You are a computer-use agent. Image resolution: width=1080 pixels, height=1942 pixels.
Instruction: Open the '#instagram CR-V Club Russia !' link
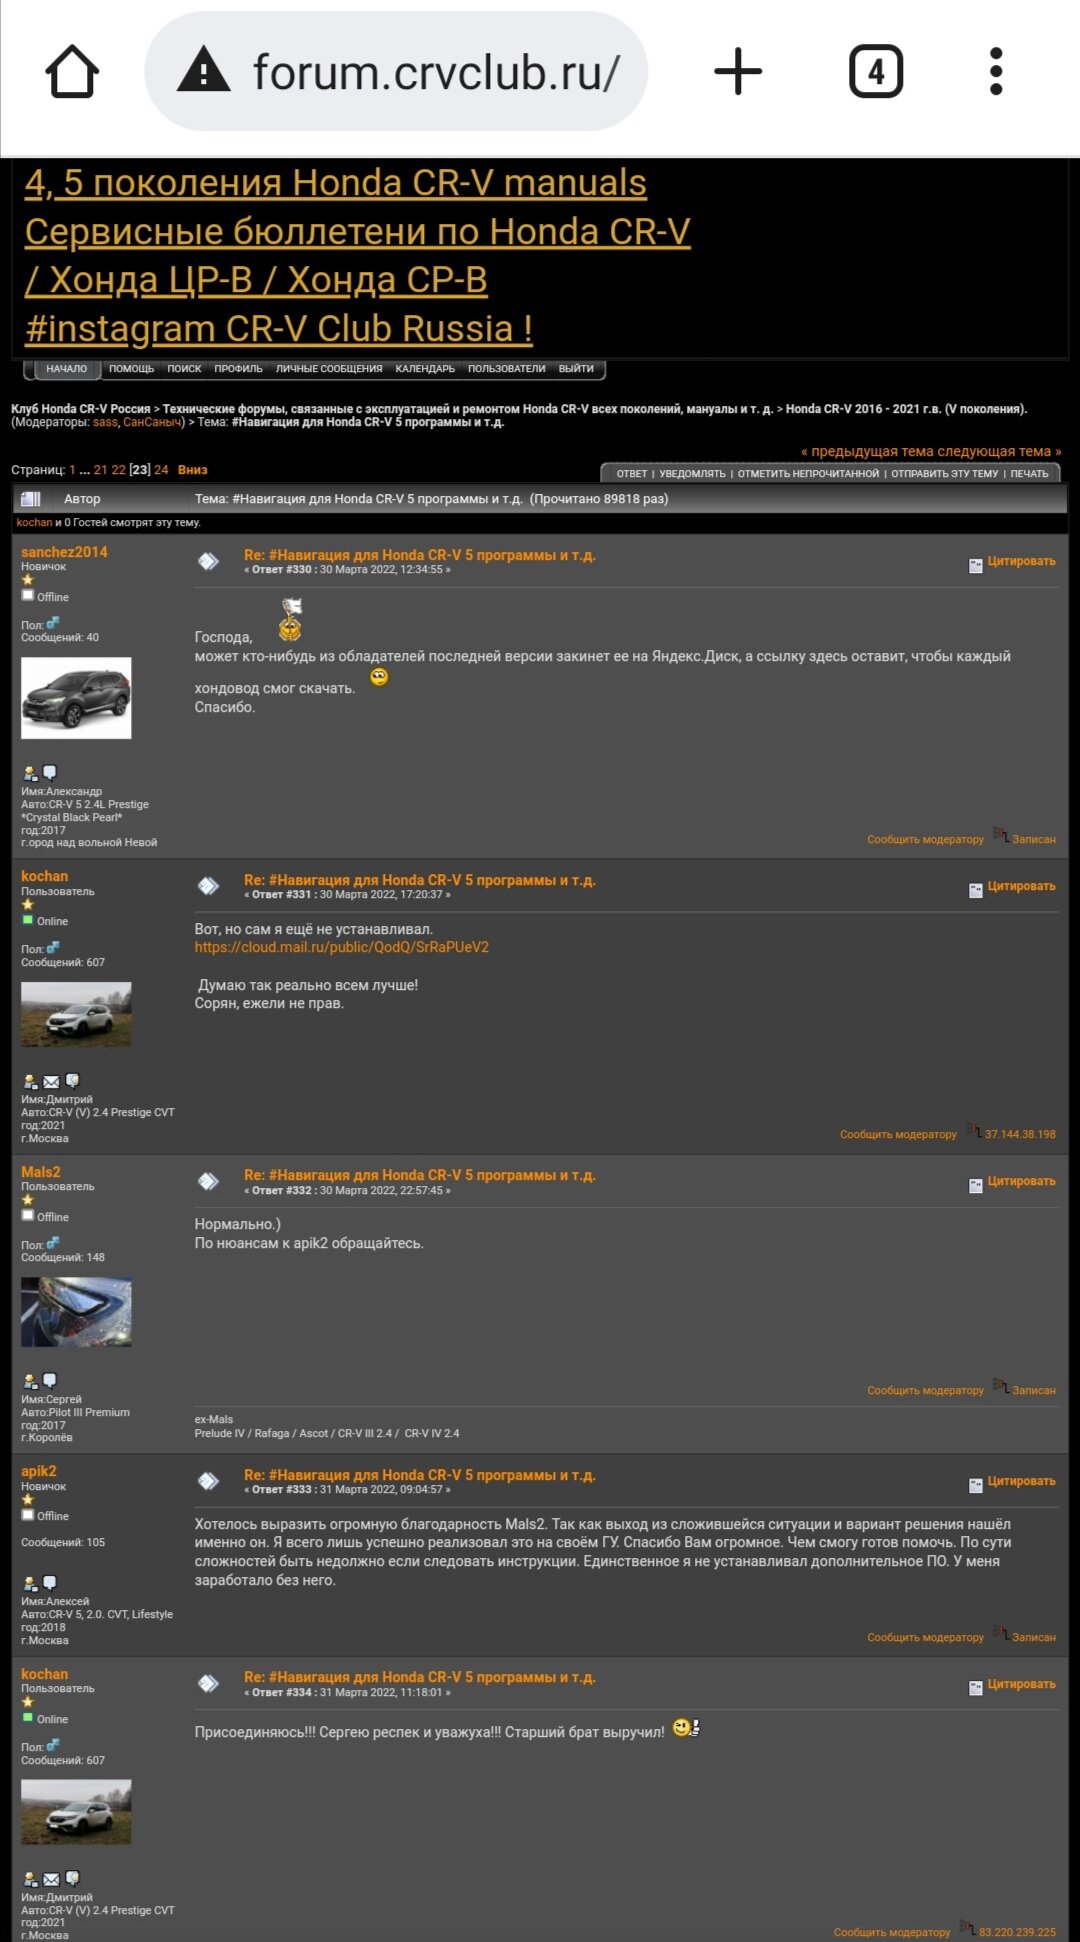pyautogui.click(x=279, y=328)
